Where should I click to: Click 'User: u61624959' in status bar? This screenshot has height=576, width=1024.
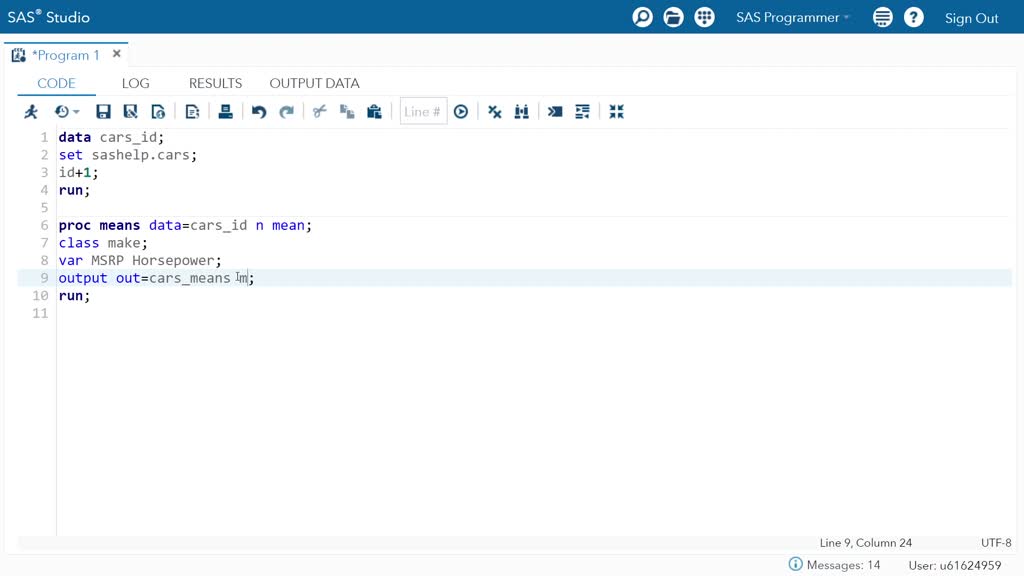coord(954,566)
